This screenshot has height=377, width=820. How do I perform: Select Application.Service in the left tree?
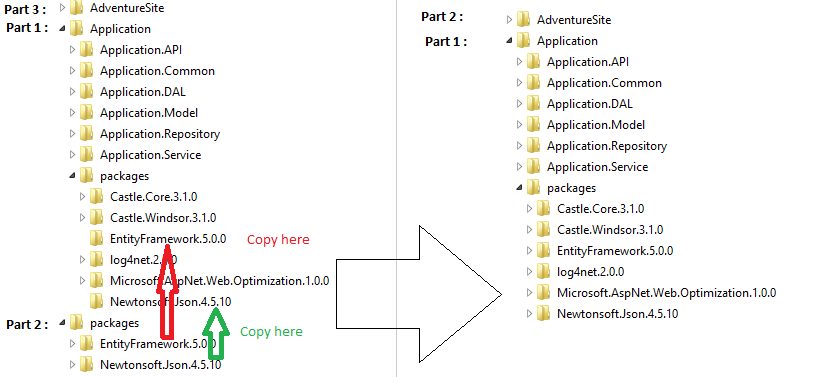(x=151, y=155)
